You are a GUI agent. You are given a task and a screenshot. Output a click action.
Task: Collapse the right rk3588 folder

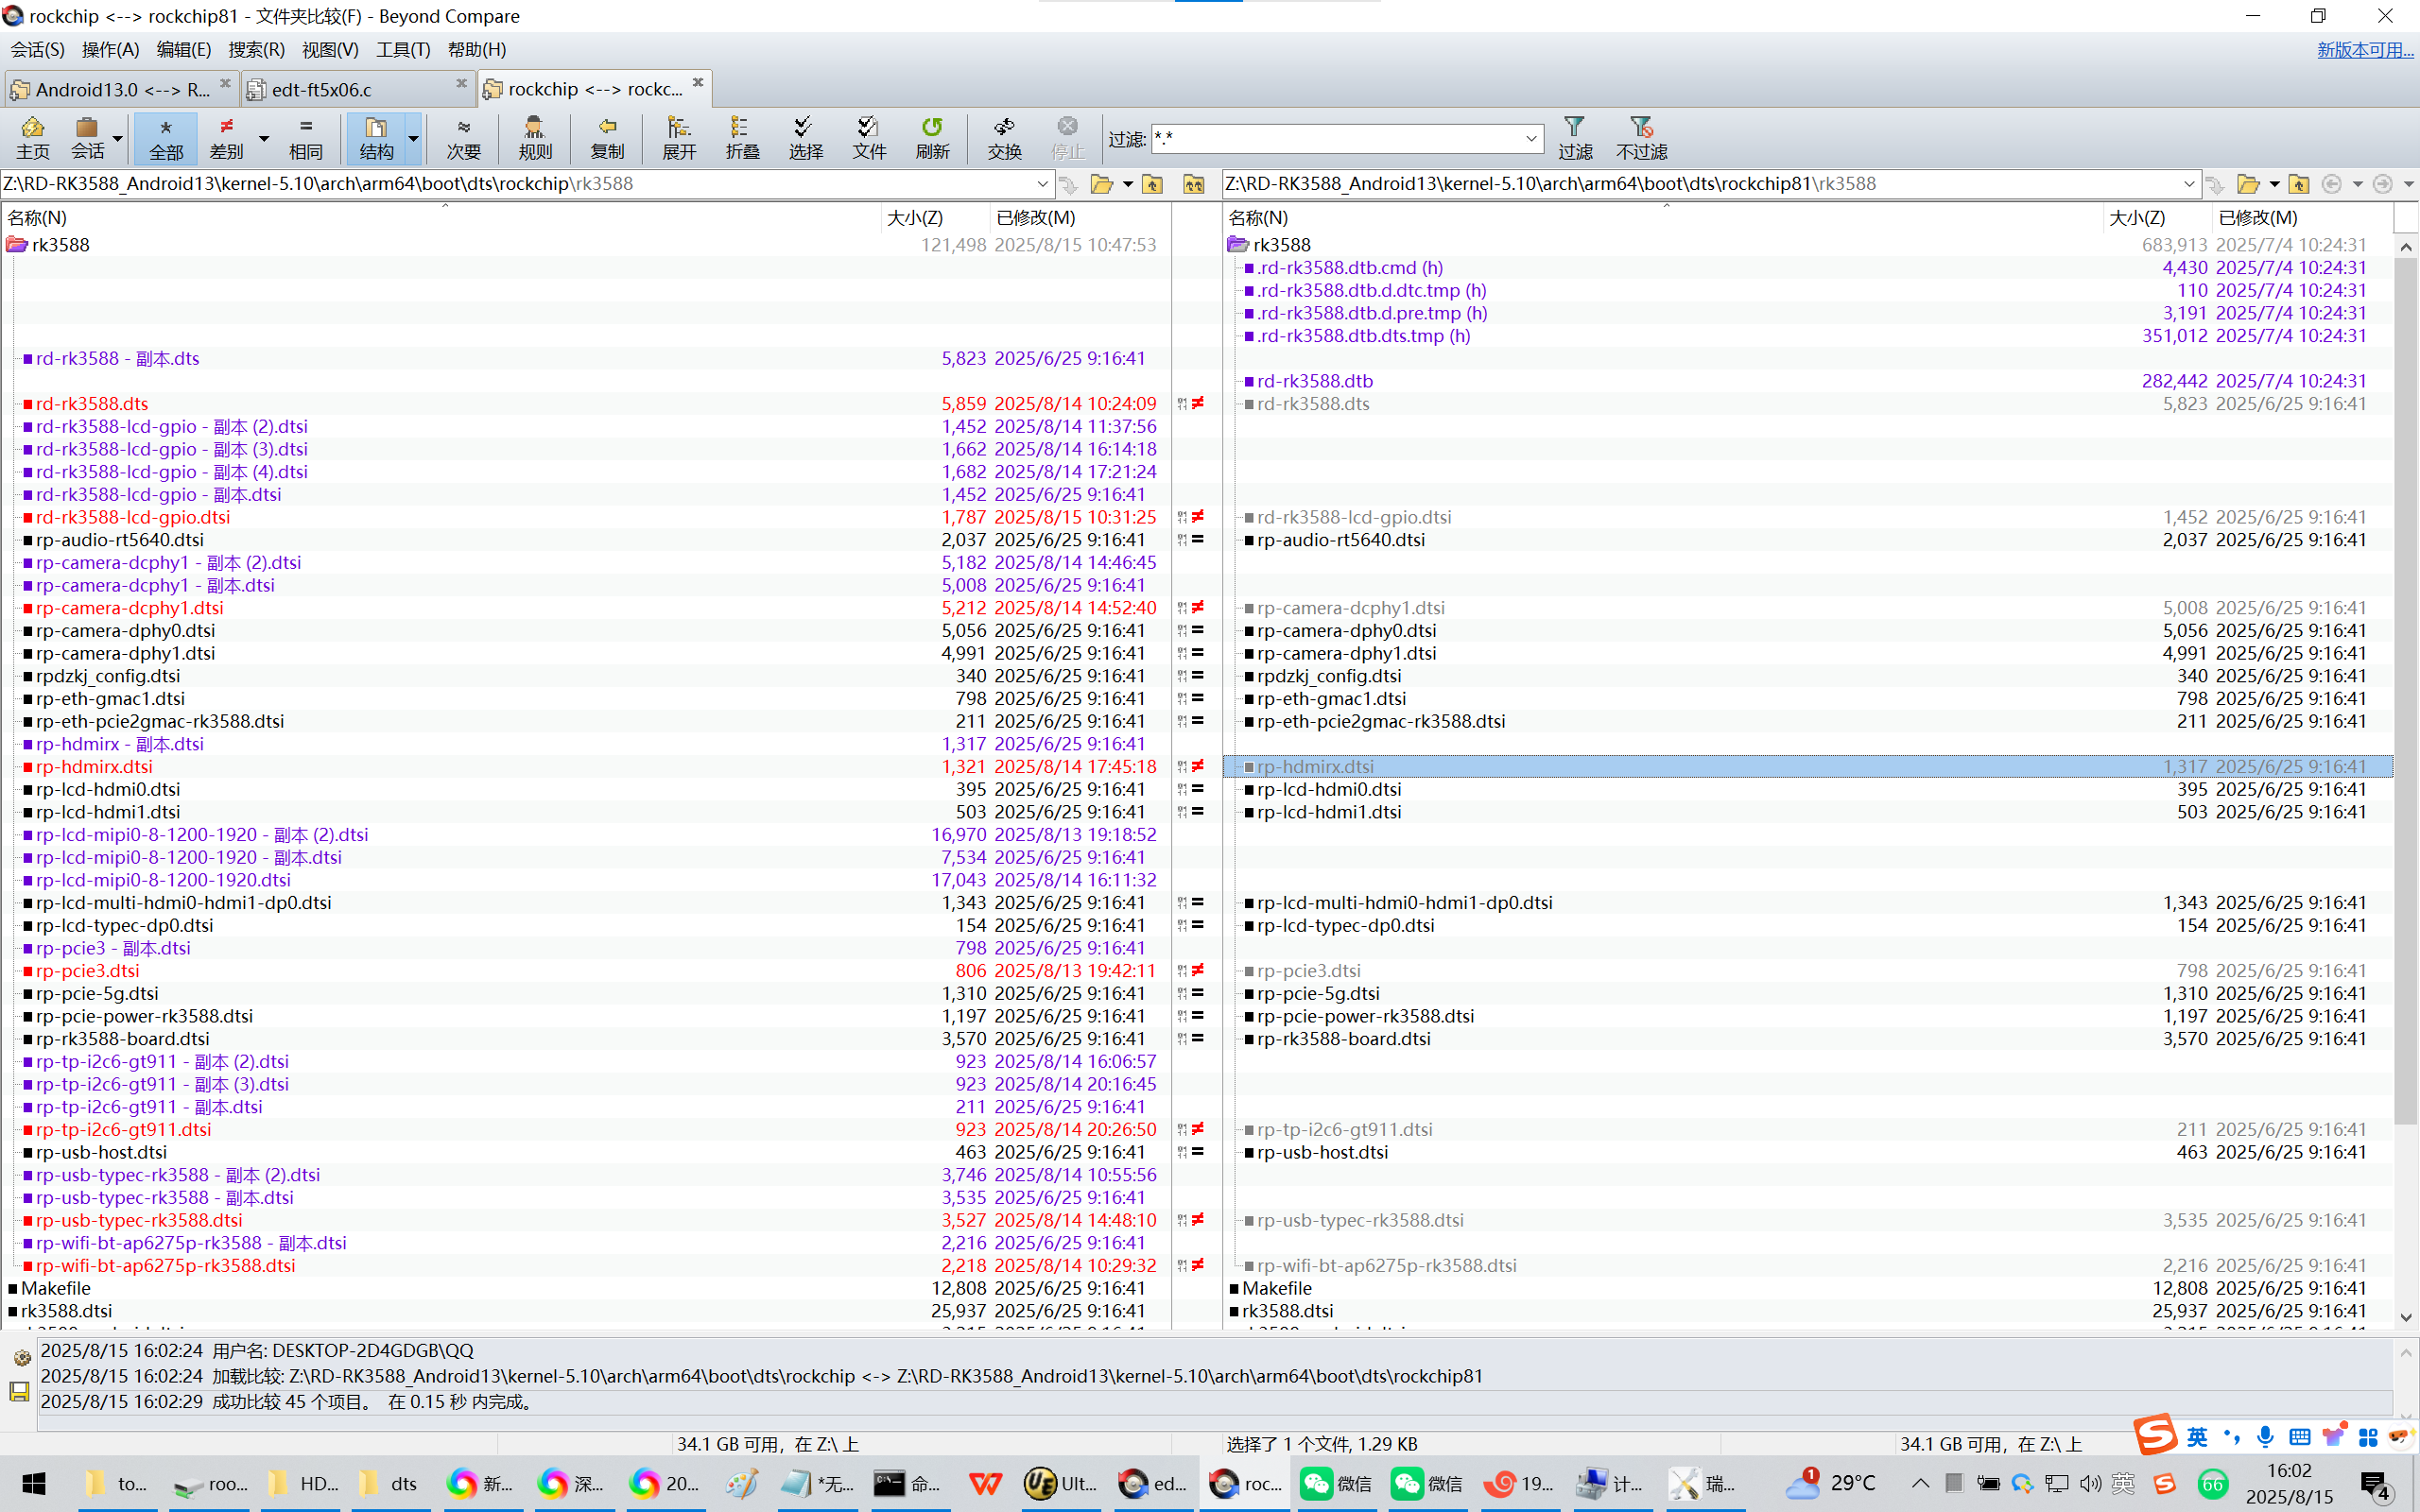1238,245
